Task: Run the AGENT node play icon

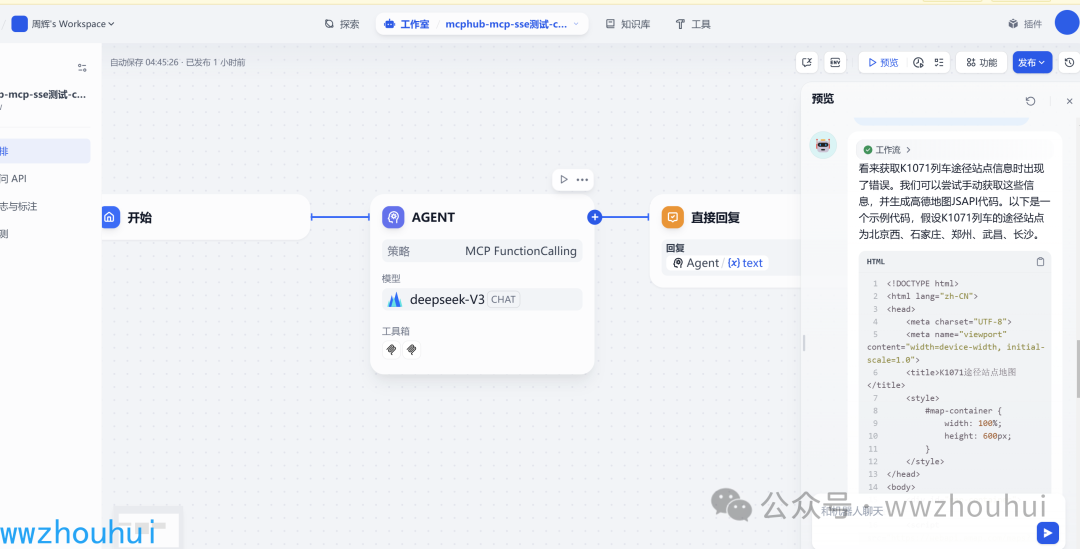Action: (x=564, y=180)
